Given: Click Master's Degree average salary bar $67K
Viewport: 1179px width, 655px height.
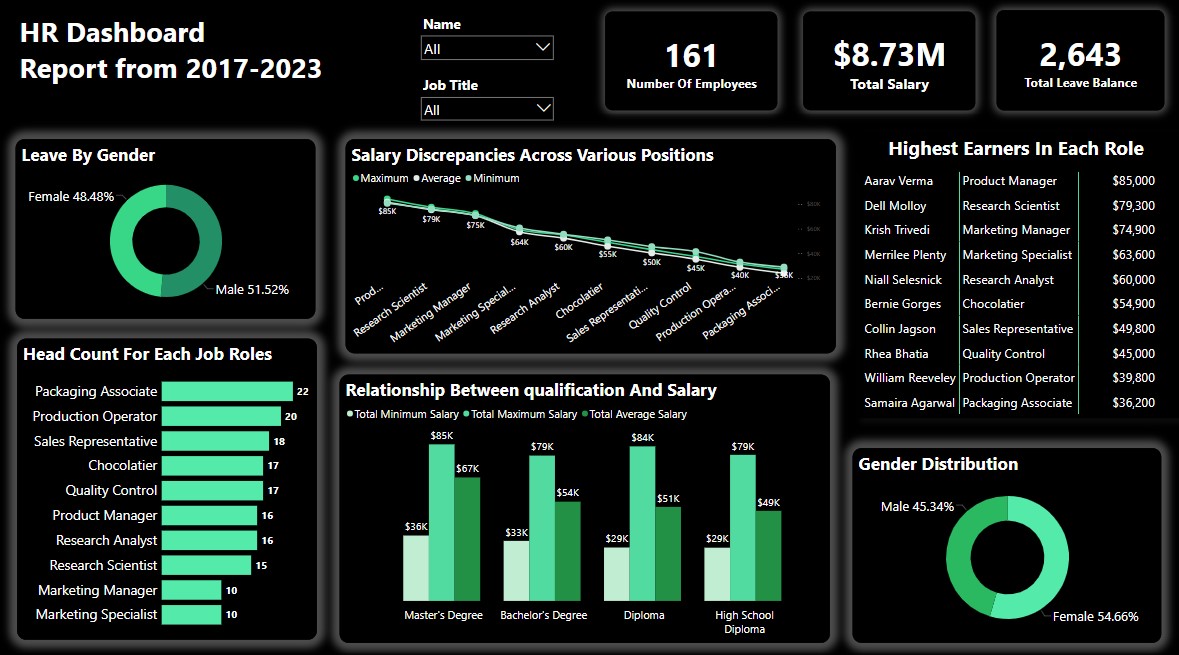Looking at the screenshot, I should click(x=467, y=539).
